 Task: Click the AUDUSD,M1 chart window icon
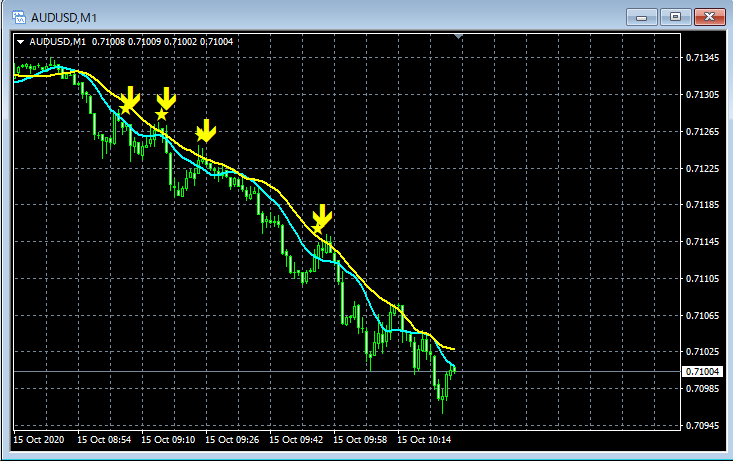(x=19, y=17)
